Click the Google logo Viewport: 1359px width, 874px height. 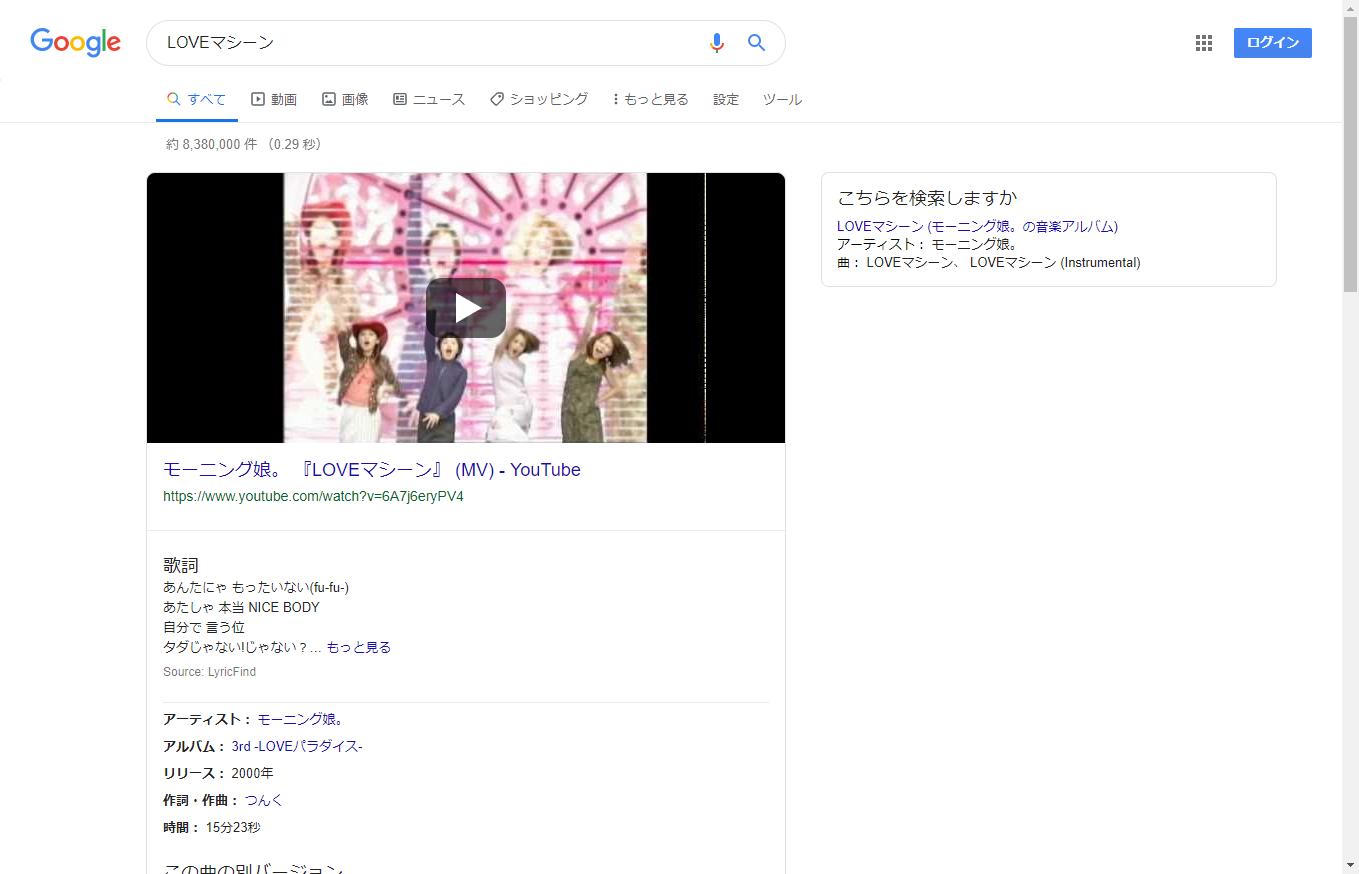click(x=75, y=42)
